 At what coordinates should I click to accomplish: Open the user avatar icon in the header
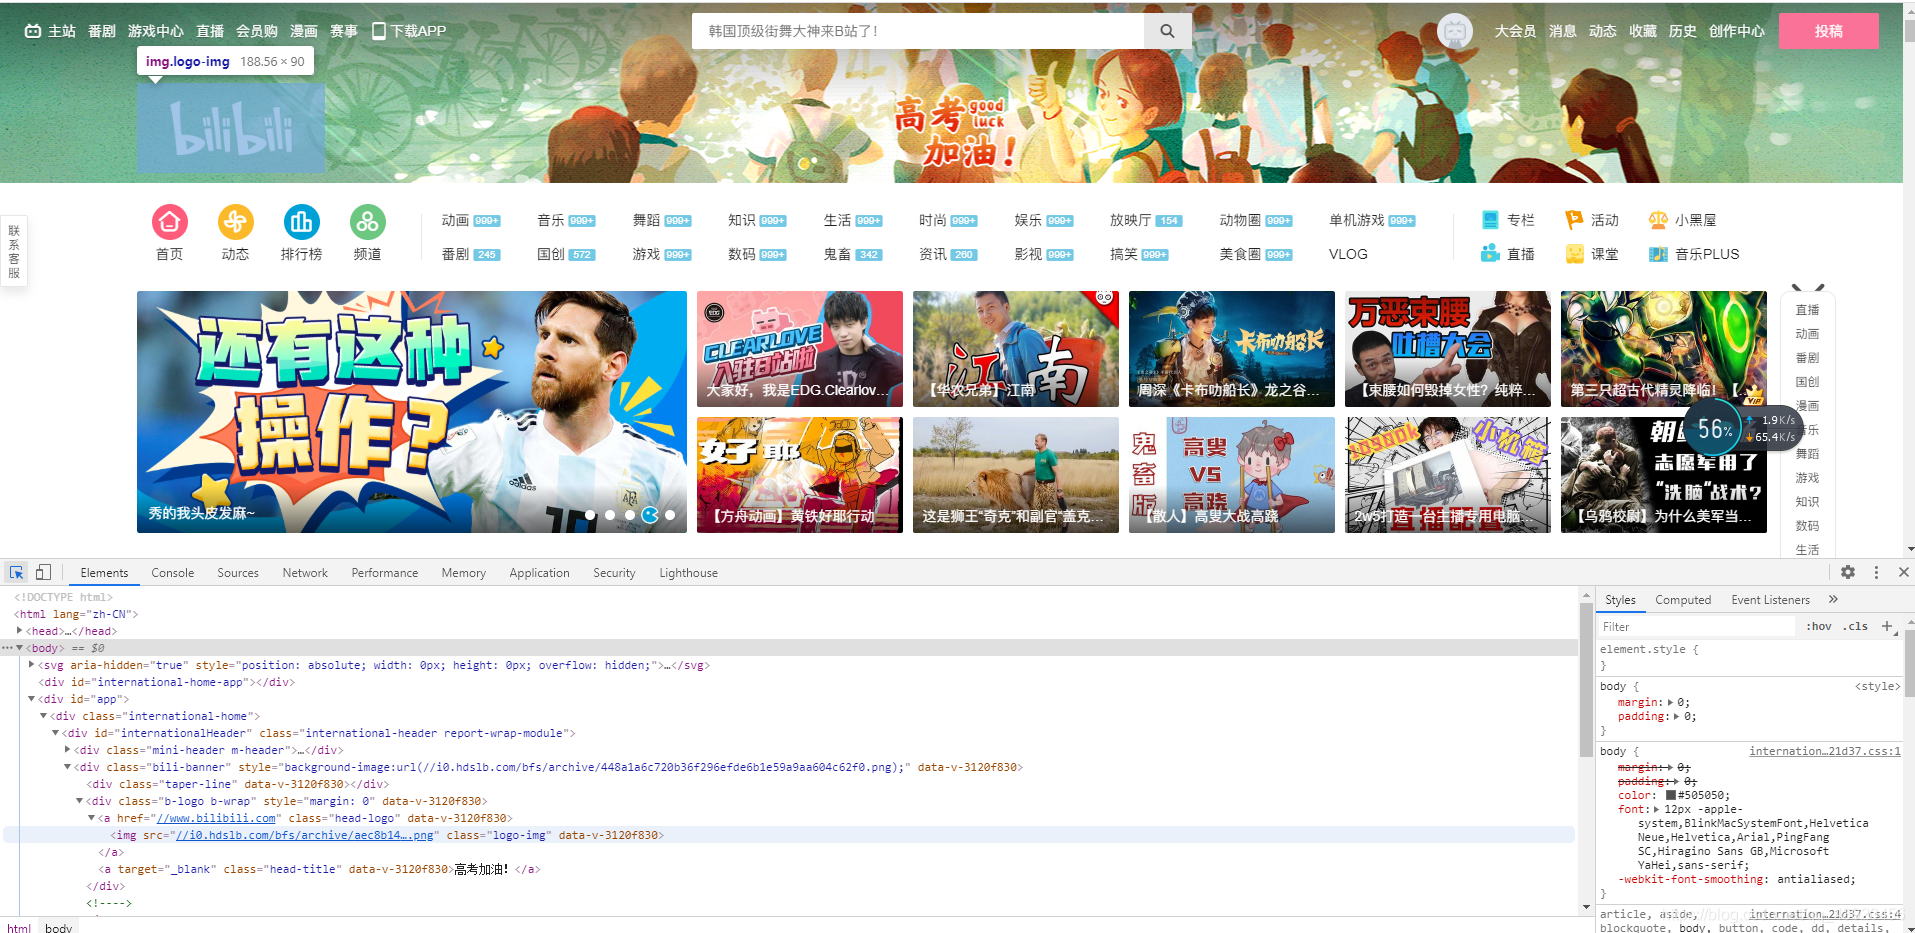click(x=1455, y=31)
